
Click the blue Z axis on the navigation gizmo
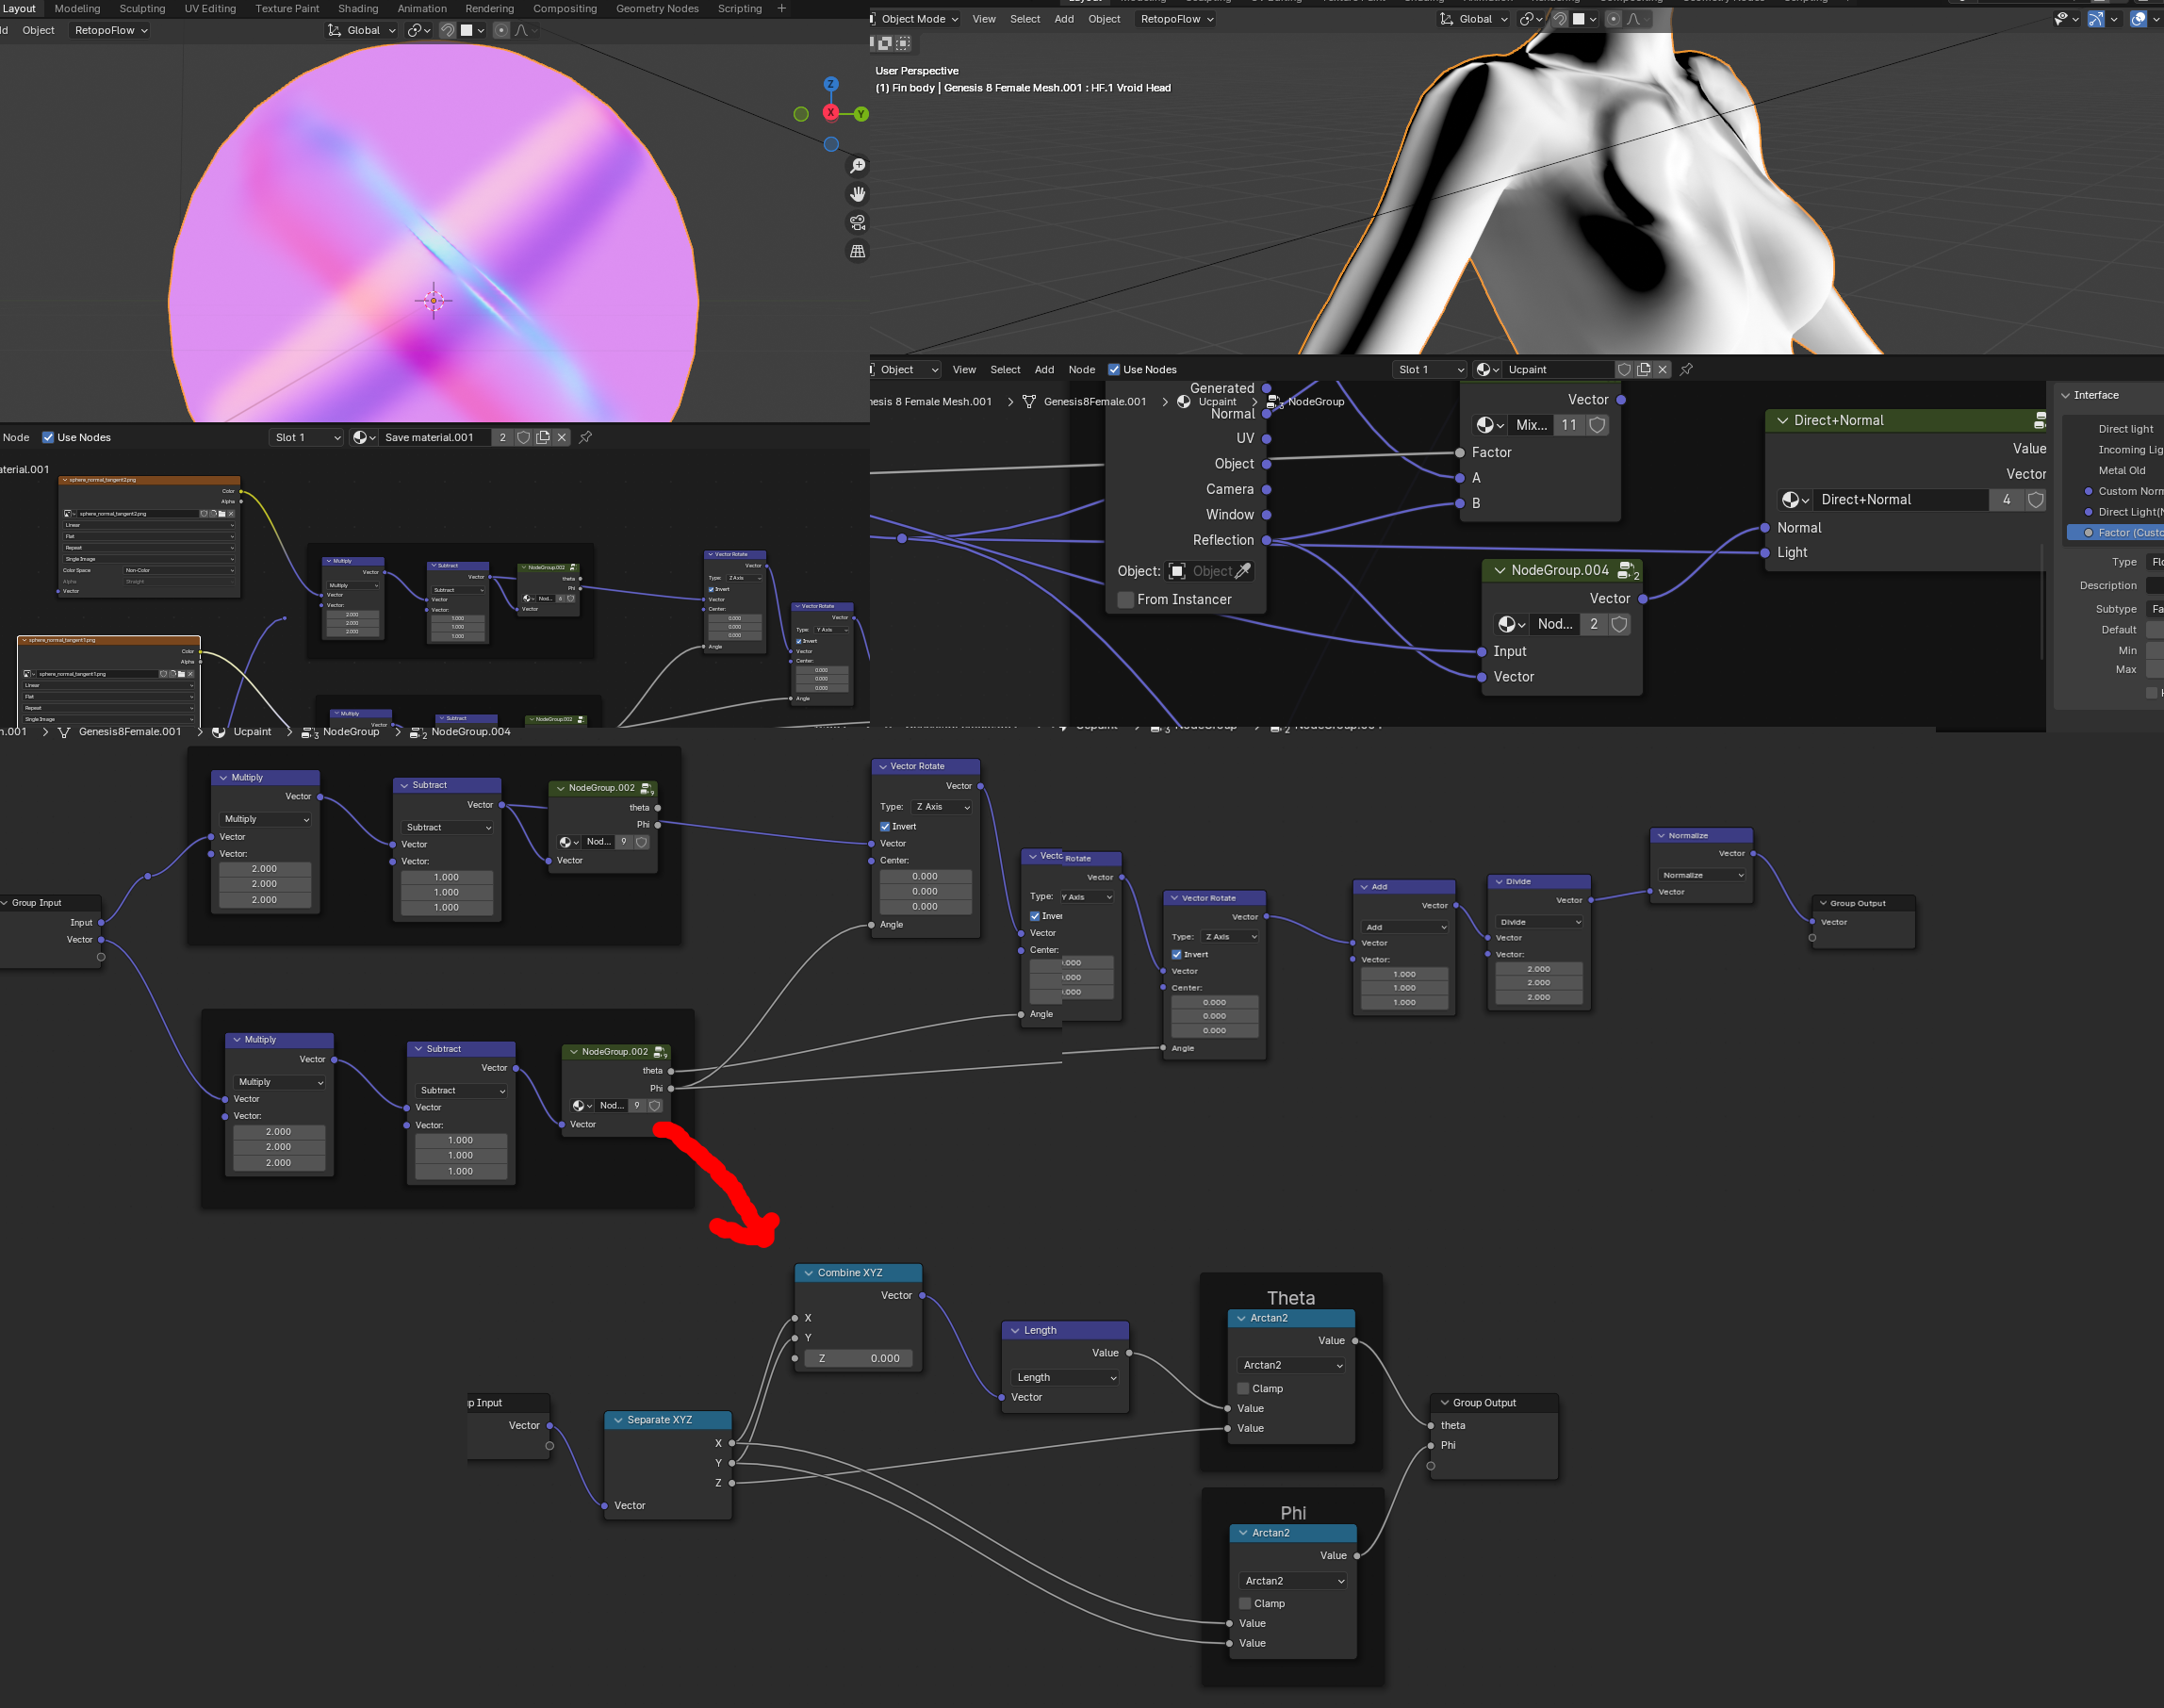(831, 84)
